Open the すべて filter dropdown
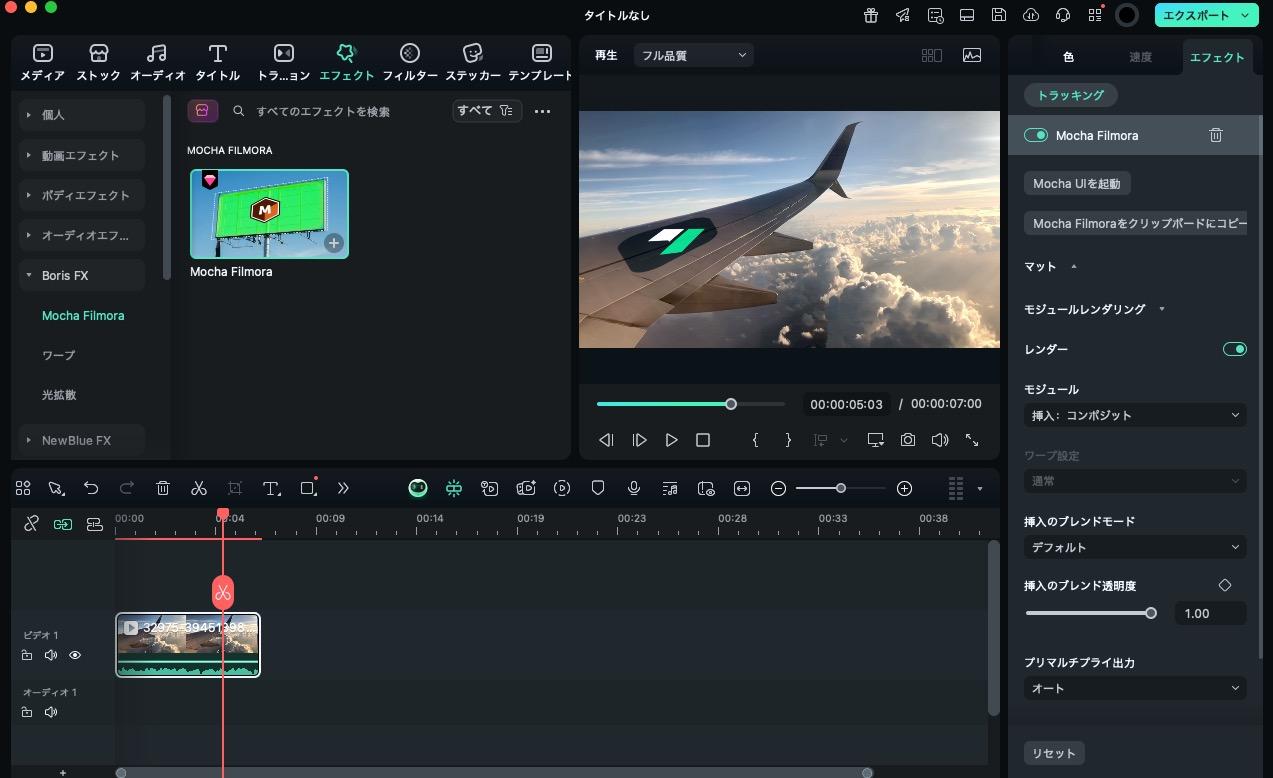This screenshot has height=778, width=1273. (487, 111)
